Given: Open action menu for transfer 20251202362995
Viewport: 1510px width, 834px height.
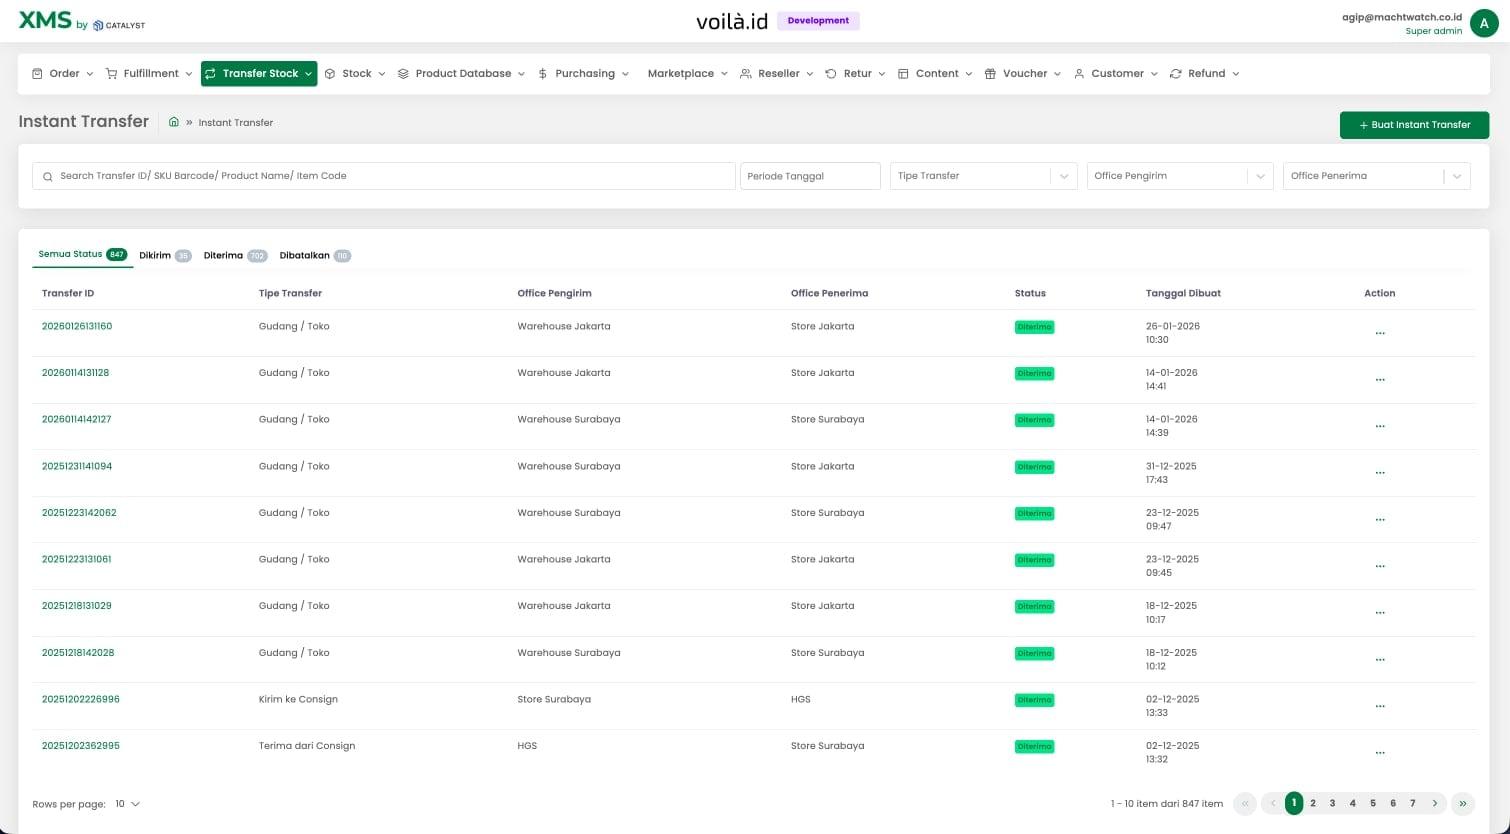Looking at the screenshot, I should [x=1380, y=753].
